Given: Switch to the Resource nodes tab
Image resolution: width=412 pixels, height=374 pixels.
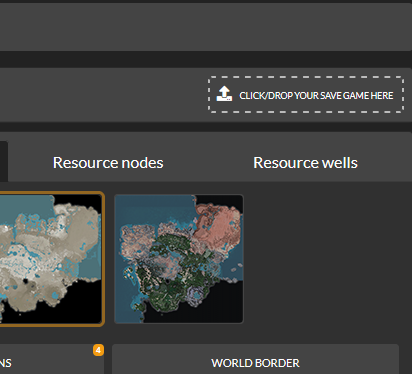Looking at the screenshot, I should point(108,163).
